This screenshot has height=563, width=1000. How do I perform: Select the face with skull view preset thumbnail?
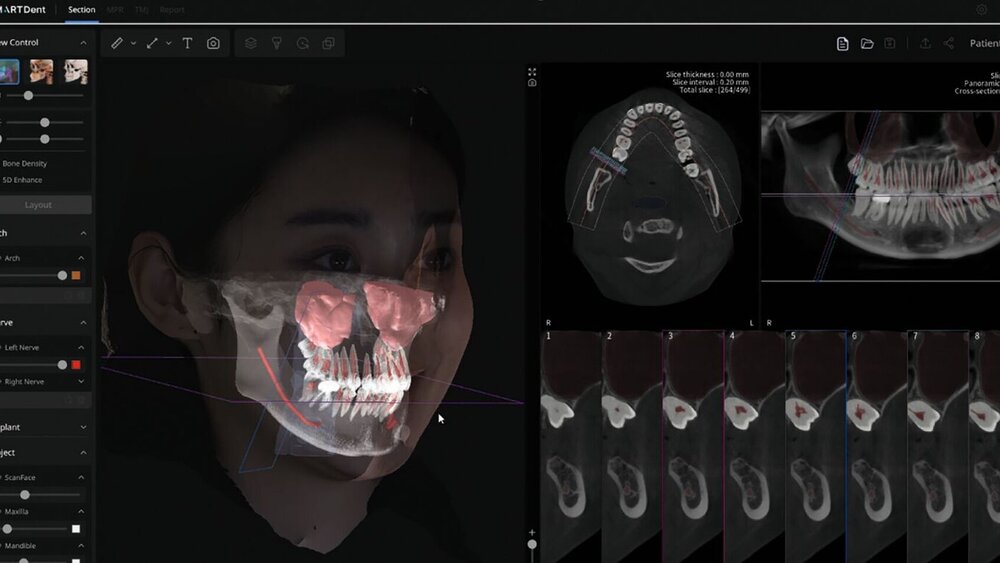(41, 71)
